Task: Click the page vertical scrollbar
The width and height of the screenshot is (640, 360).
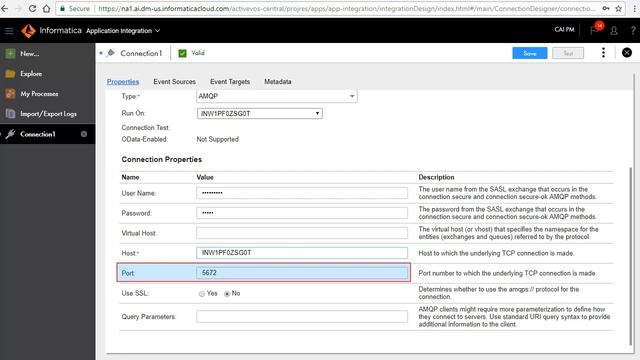Action: tap(631, 256)
